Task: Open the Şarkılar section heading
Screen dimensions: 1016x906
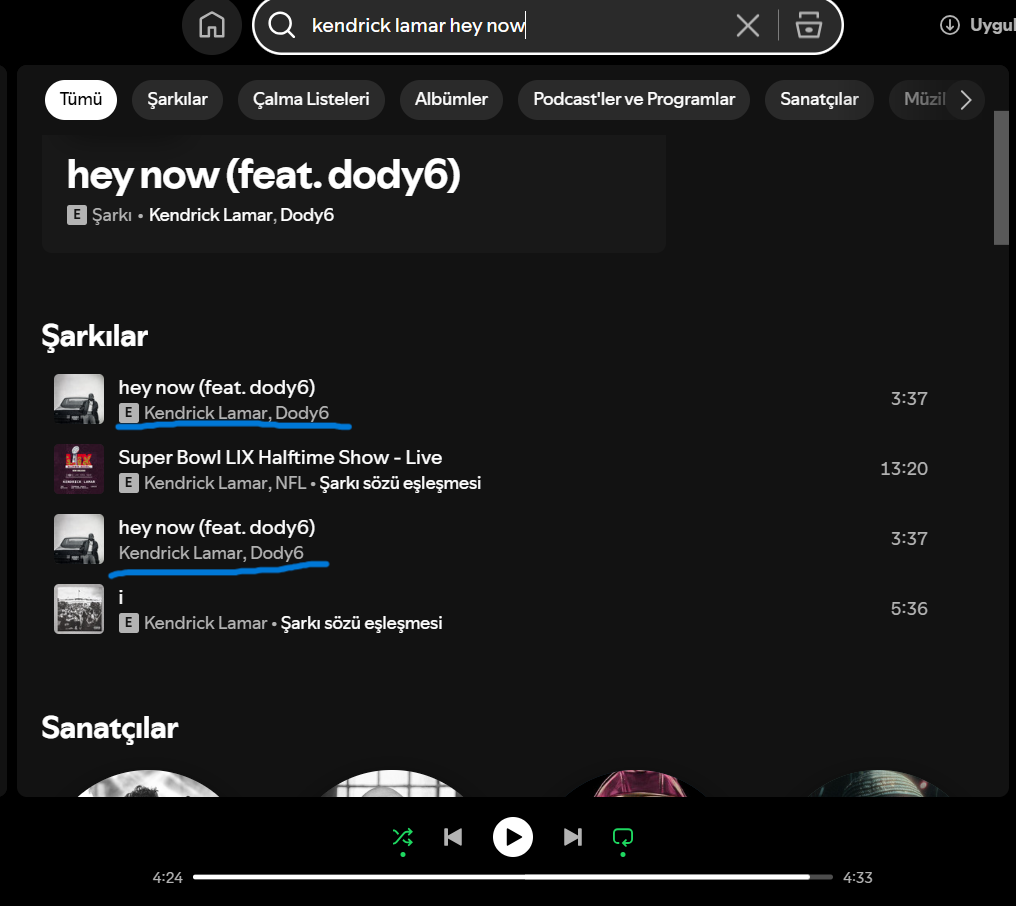Action: (95, 336)
